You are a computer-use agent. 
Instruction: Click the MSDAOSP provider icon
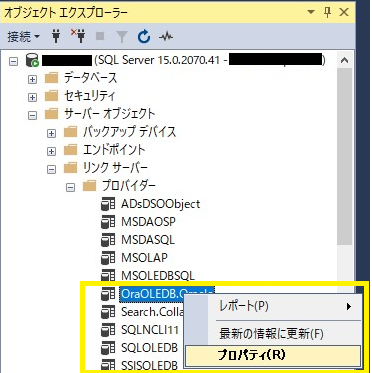[x=108, y=222]
